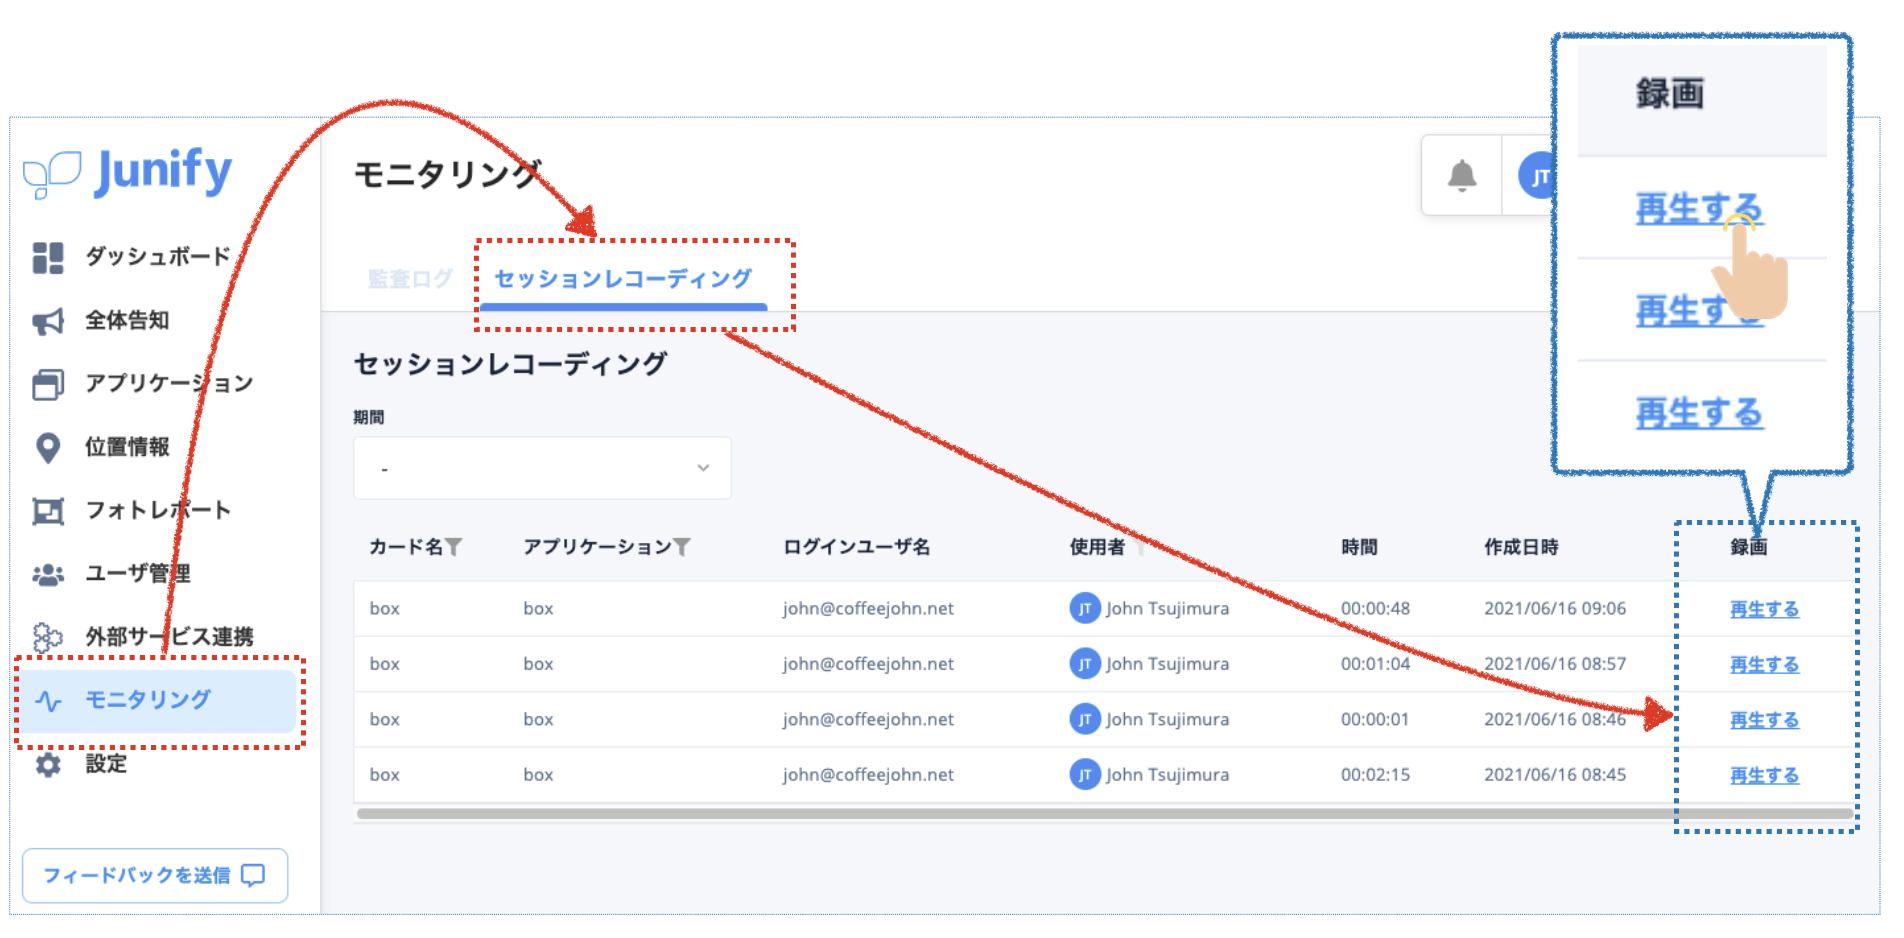Open the notification bell

pyautogui.click(x=1461, y=176)
